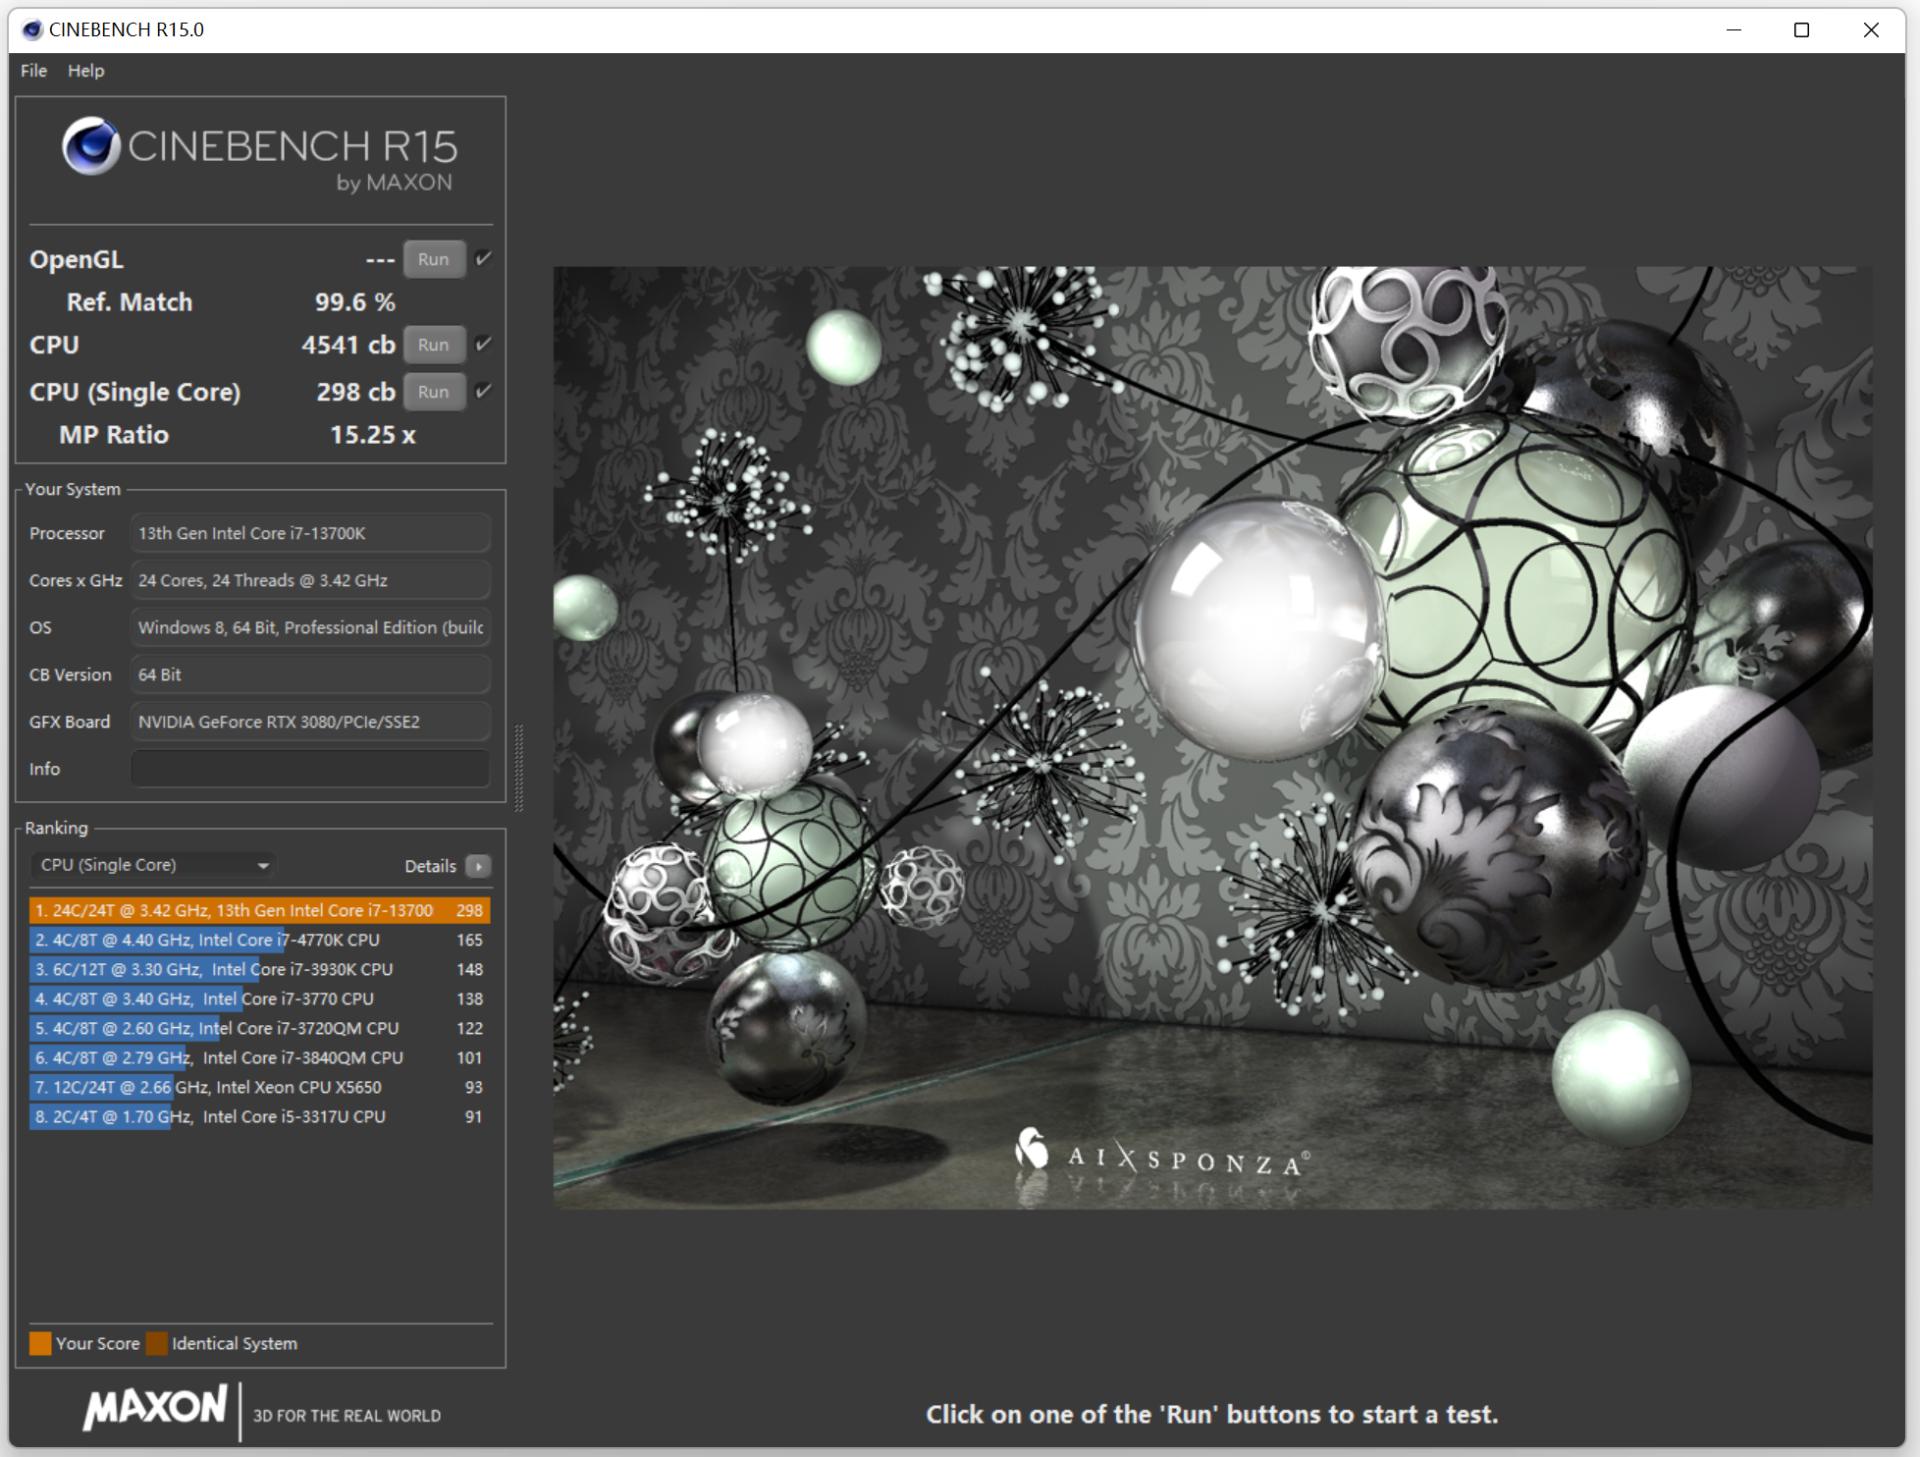The height and width of the screenshot is (1457, 1920).
Task: Click the Details arrow icon in Ranking
Action: tap(478, 866)
